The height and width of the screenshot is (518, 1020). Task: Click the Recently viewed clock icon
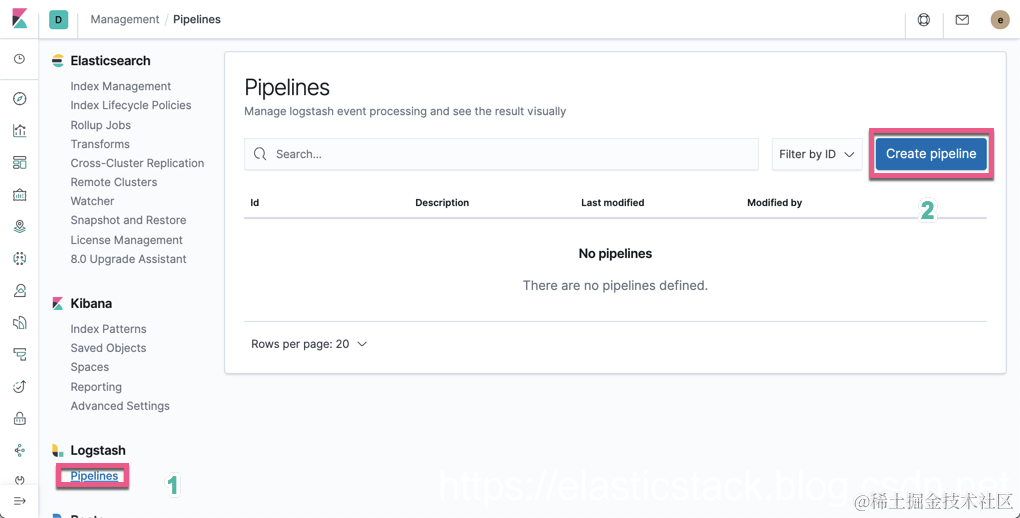[x=19, y=59]
